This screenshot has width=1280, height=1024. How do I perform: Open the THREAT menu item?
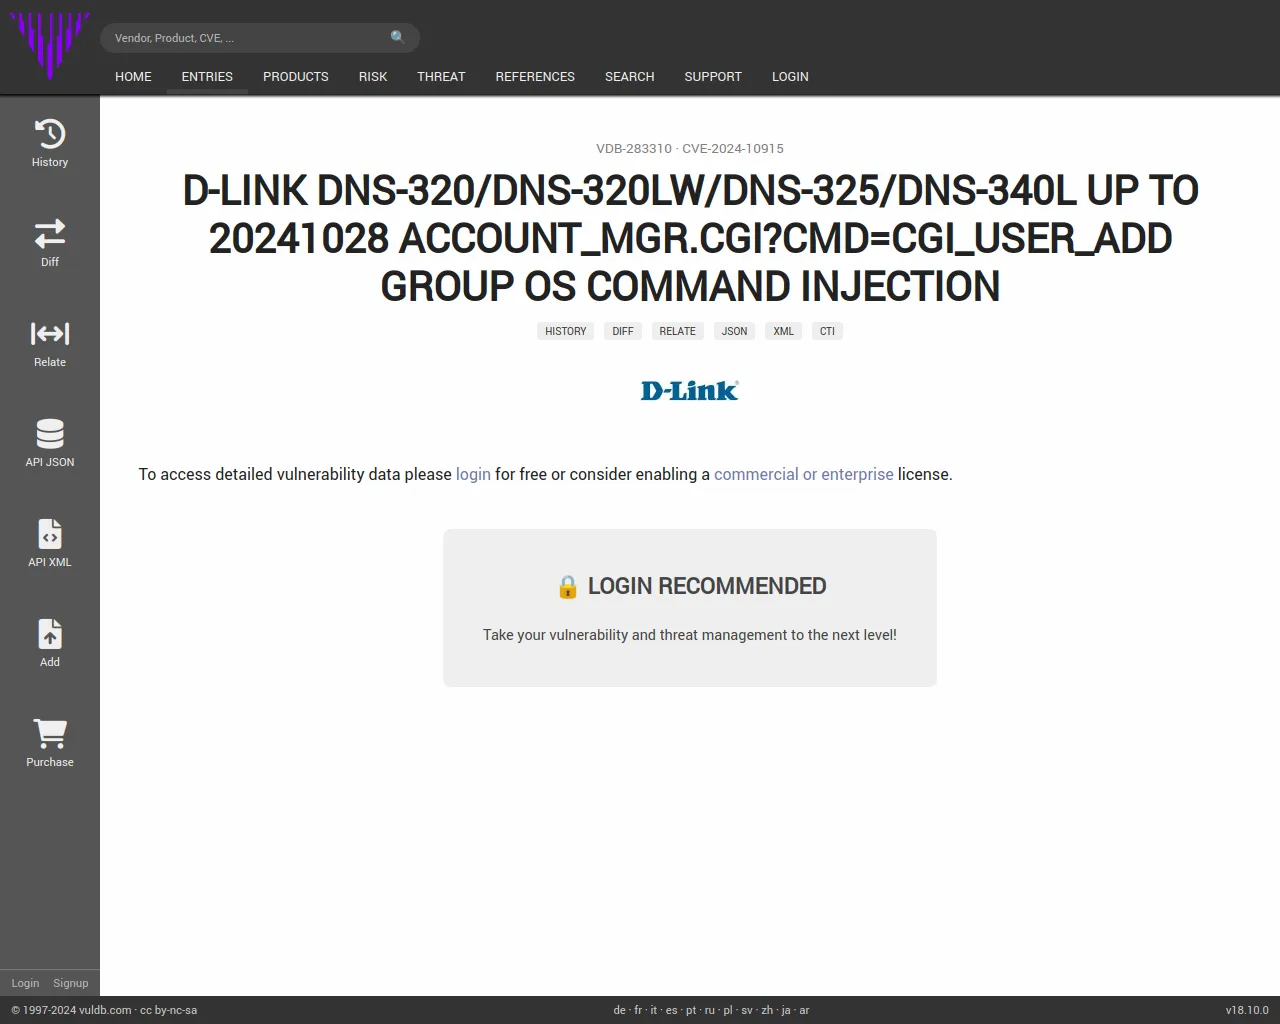click(441, 76)
